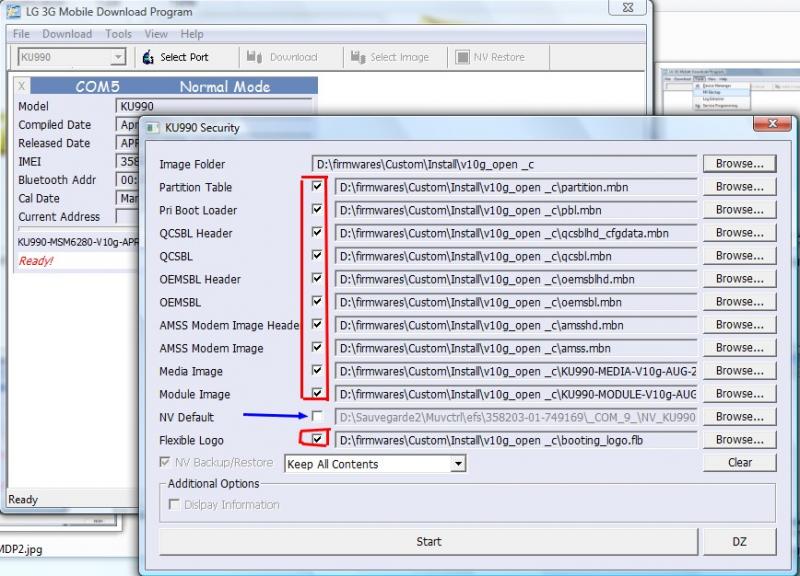
Task: Click the Select Port toolbar icon
Action: tap(148, 57)
